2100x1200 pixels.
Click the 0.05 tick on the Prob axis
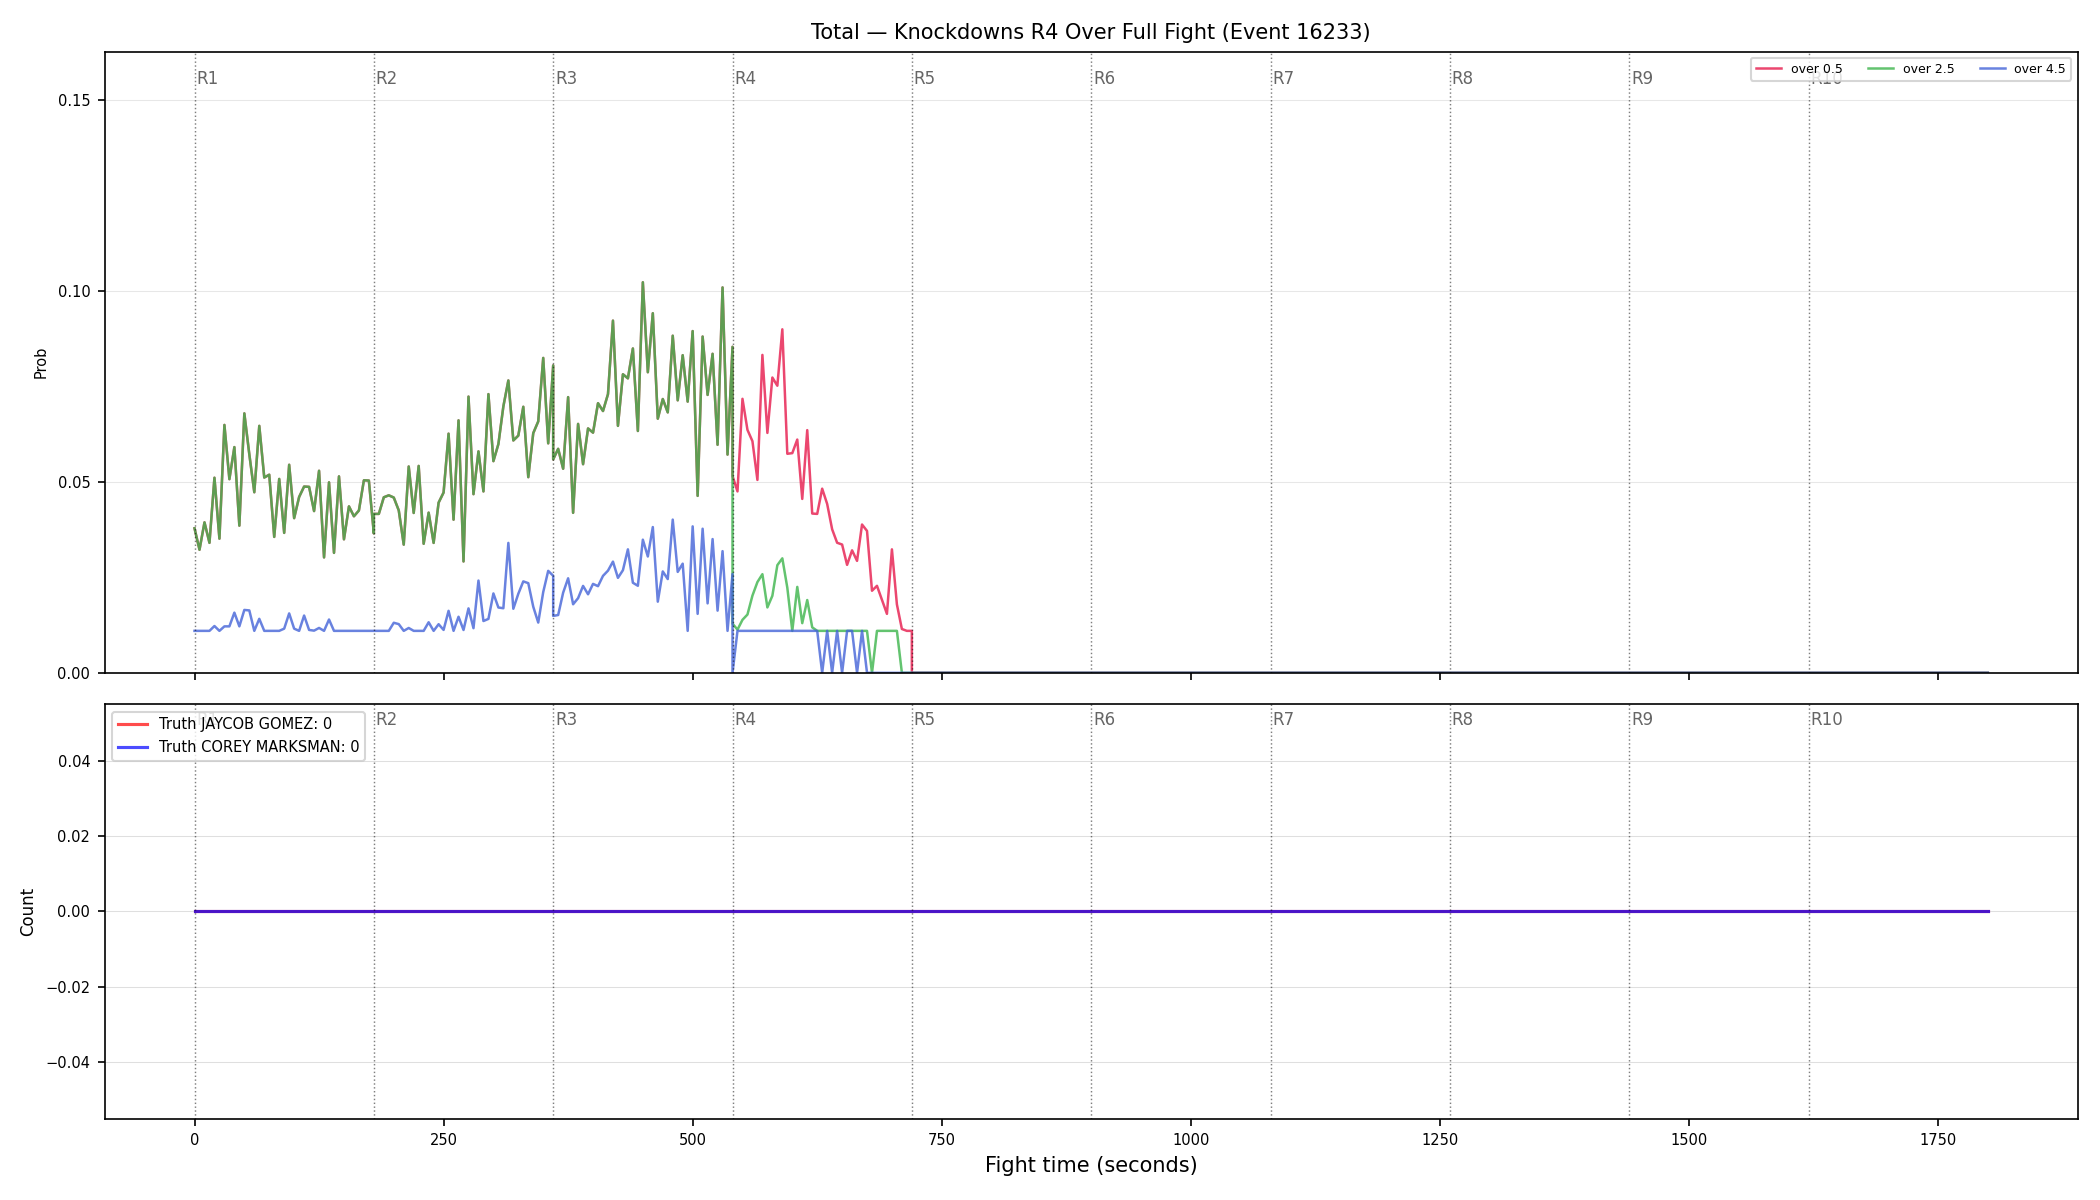(x=74, y=482)
